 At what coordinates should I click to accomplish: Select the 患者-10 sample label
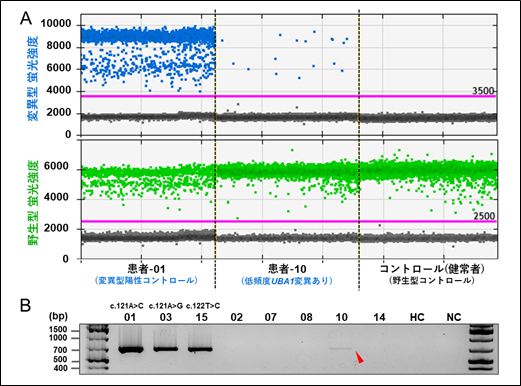[x=287, y=269]
